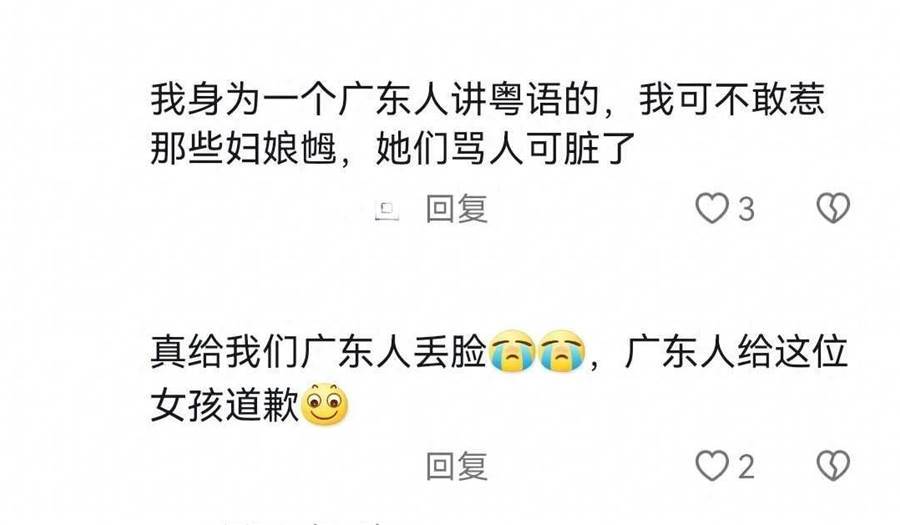Open the comment starting 真给我们广东人丢脸

499,379
